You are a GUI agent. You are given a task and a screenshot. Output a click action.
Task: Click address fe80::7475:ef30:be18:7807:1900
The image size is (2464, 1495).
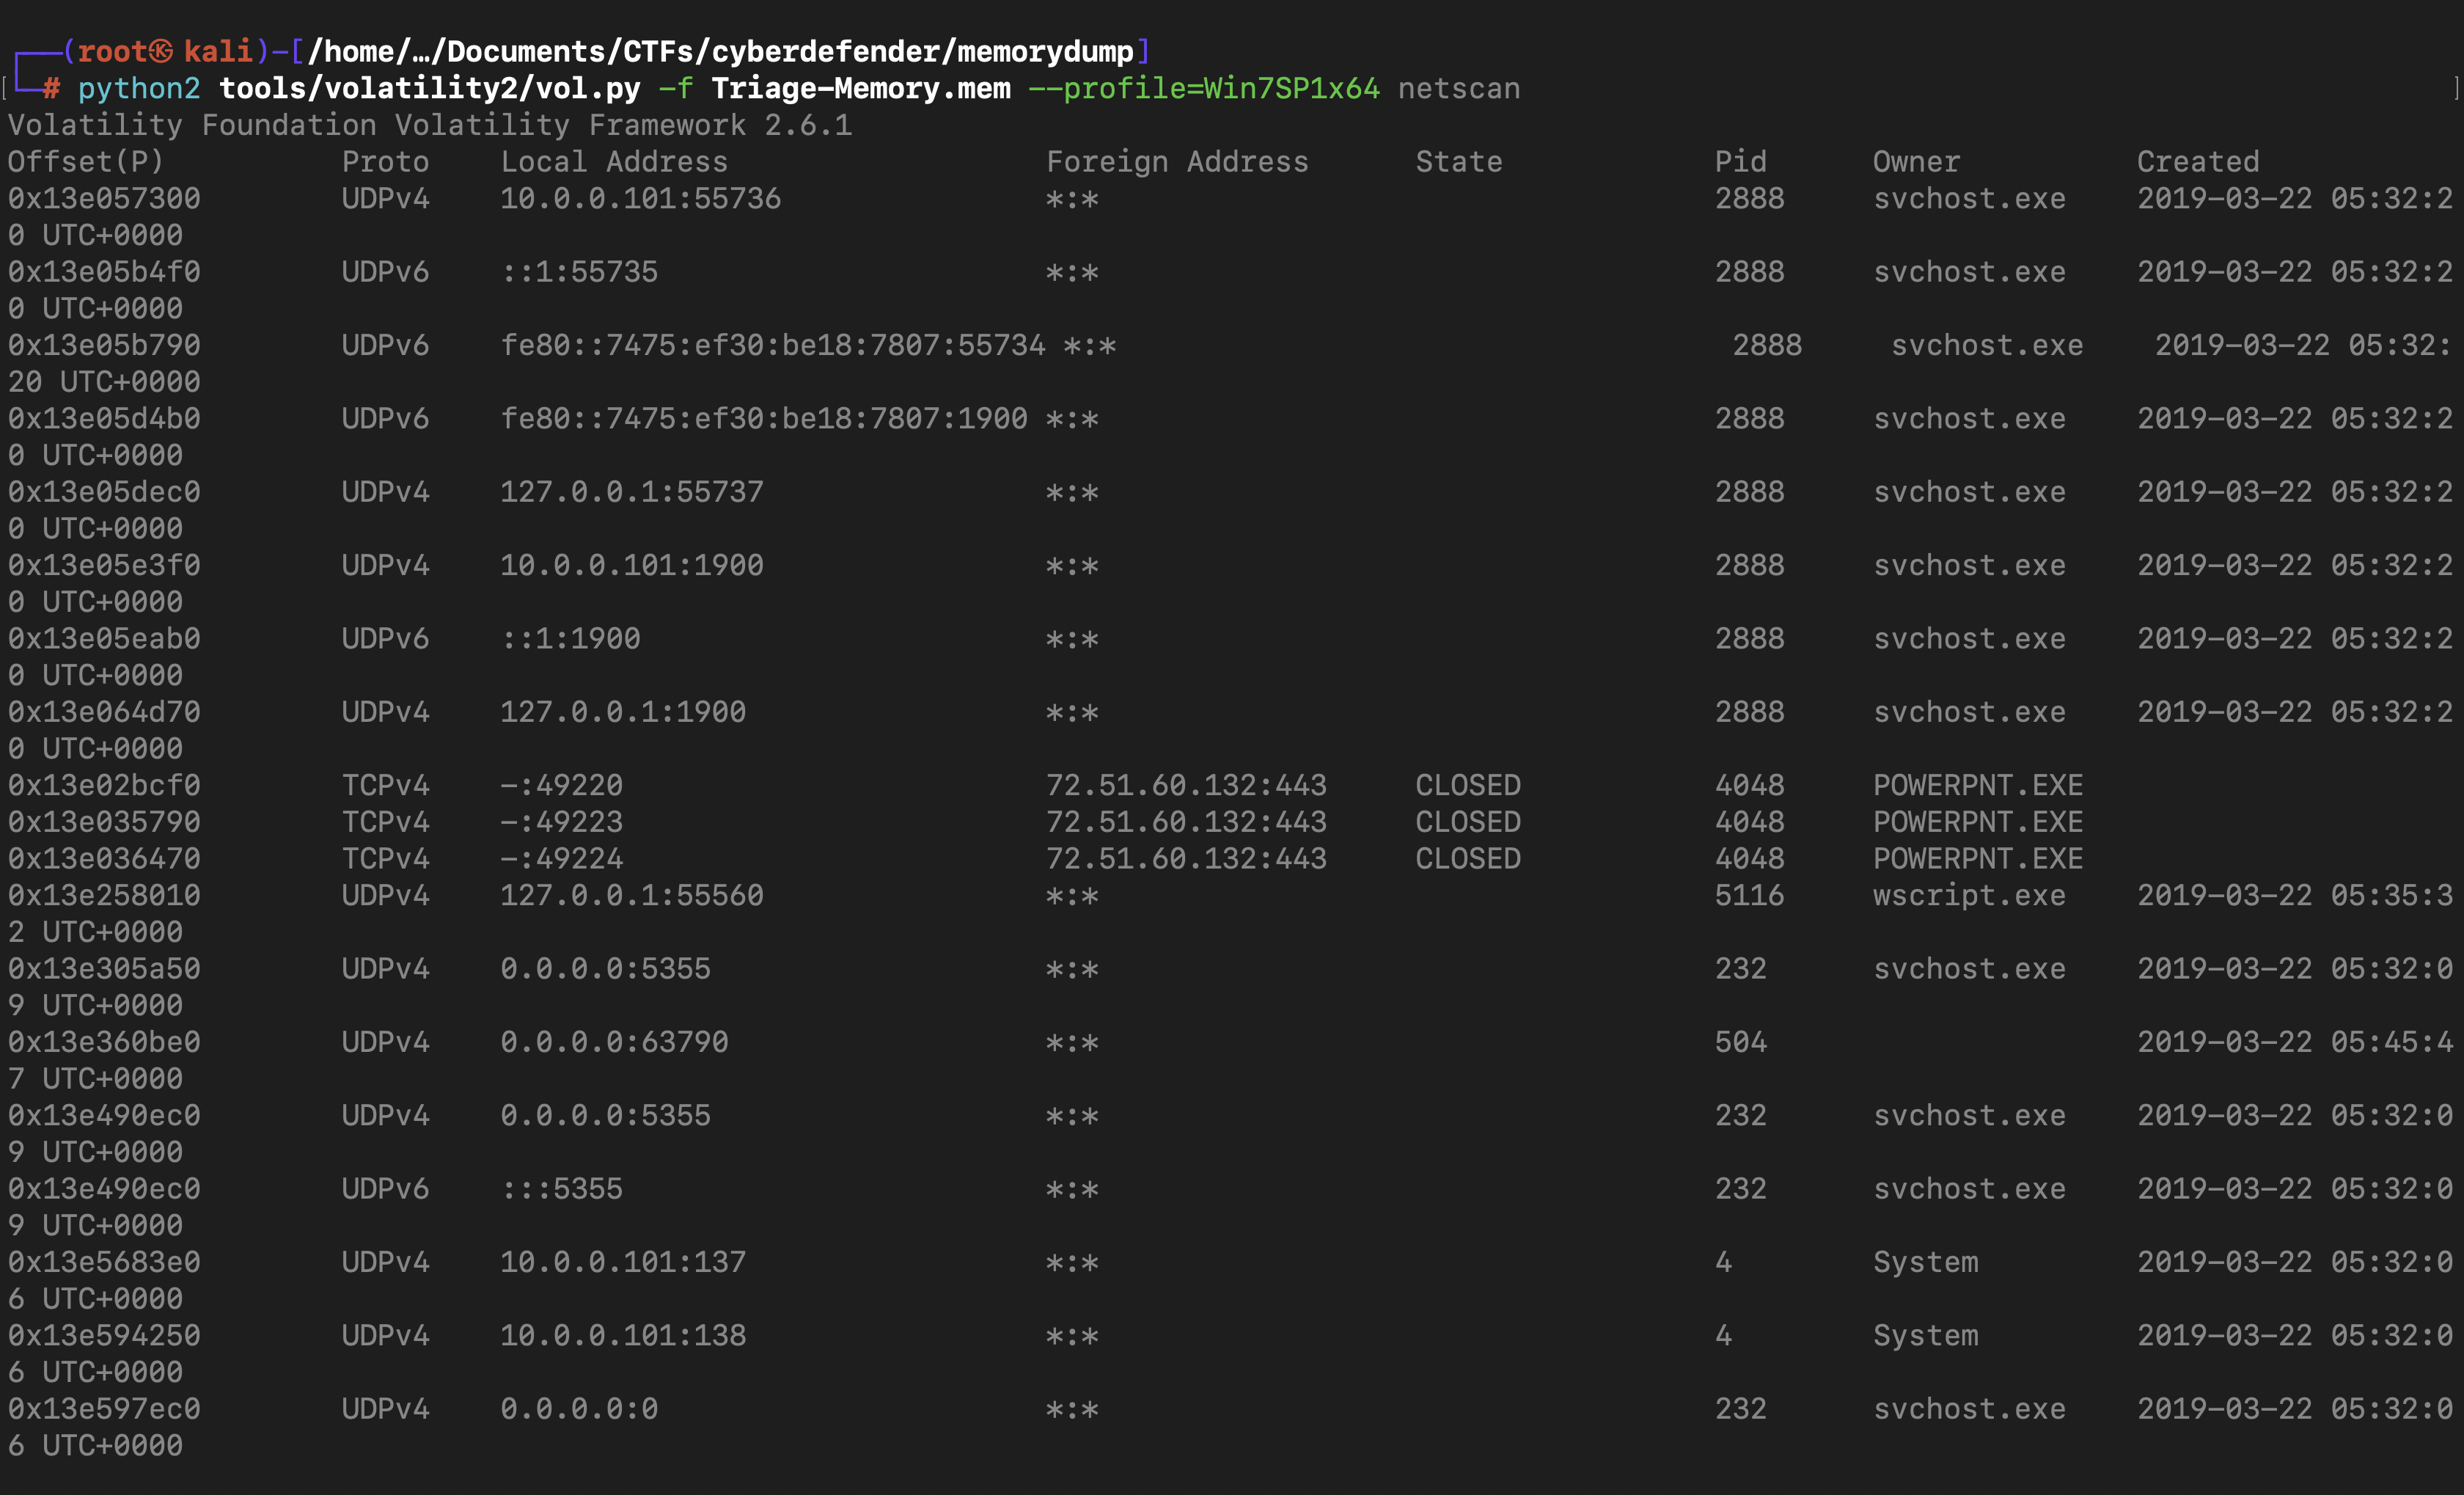(764, 419)
